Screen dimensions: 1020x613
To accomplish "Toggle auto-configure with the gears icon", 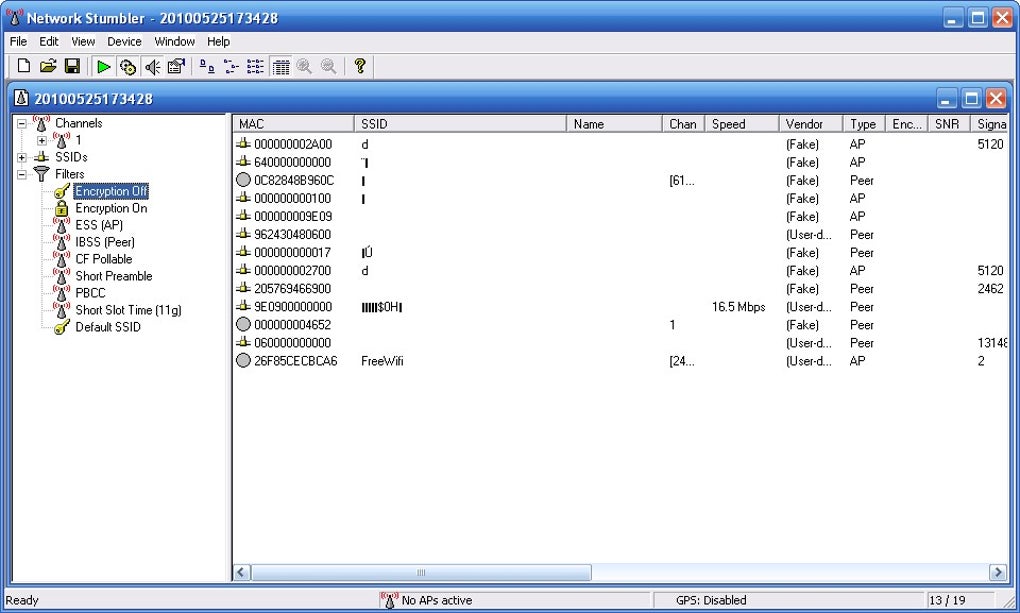I will [128, 66].
